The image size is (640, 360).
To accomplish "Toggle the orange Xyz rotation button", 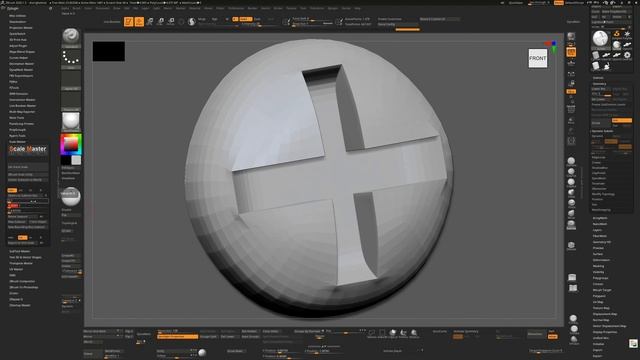I will click(x=571, y=92).
